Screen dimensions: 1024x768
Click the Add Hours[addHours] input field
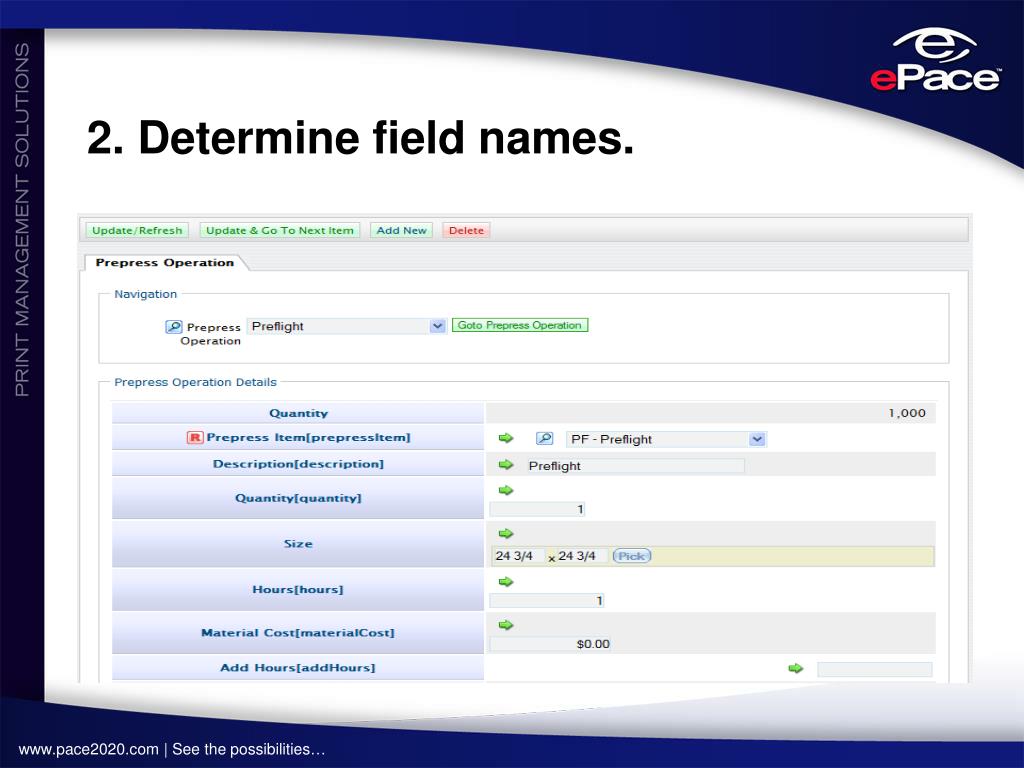(875, 669)
